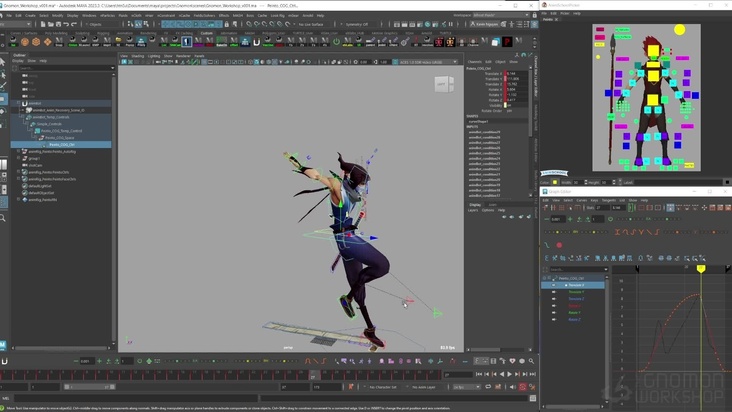The image size is (732, 412).
Task: Click the user account button in the status line
Action: (x=484, y=24)
